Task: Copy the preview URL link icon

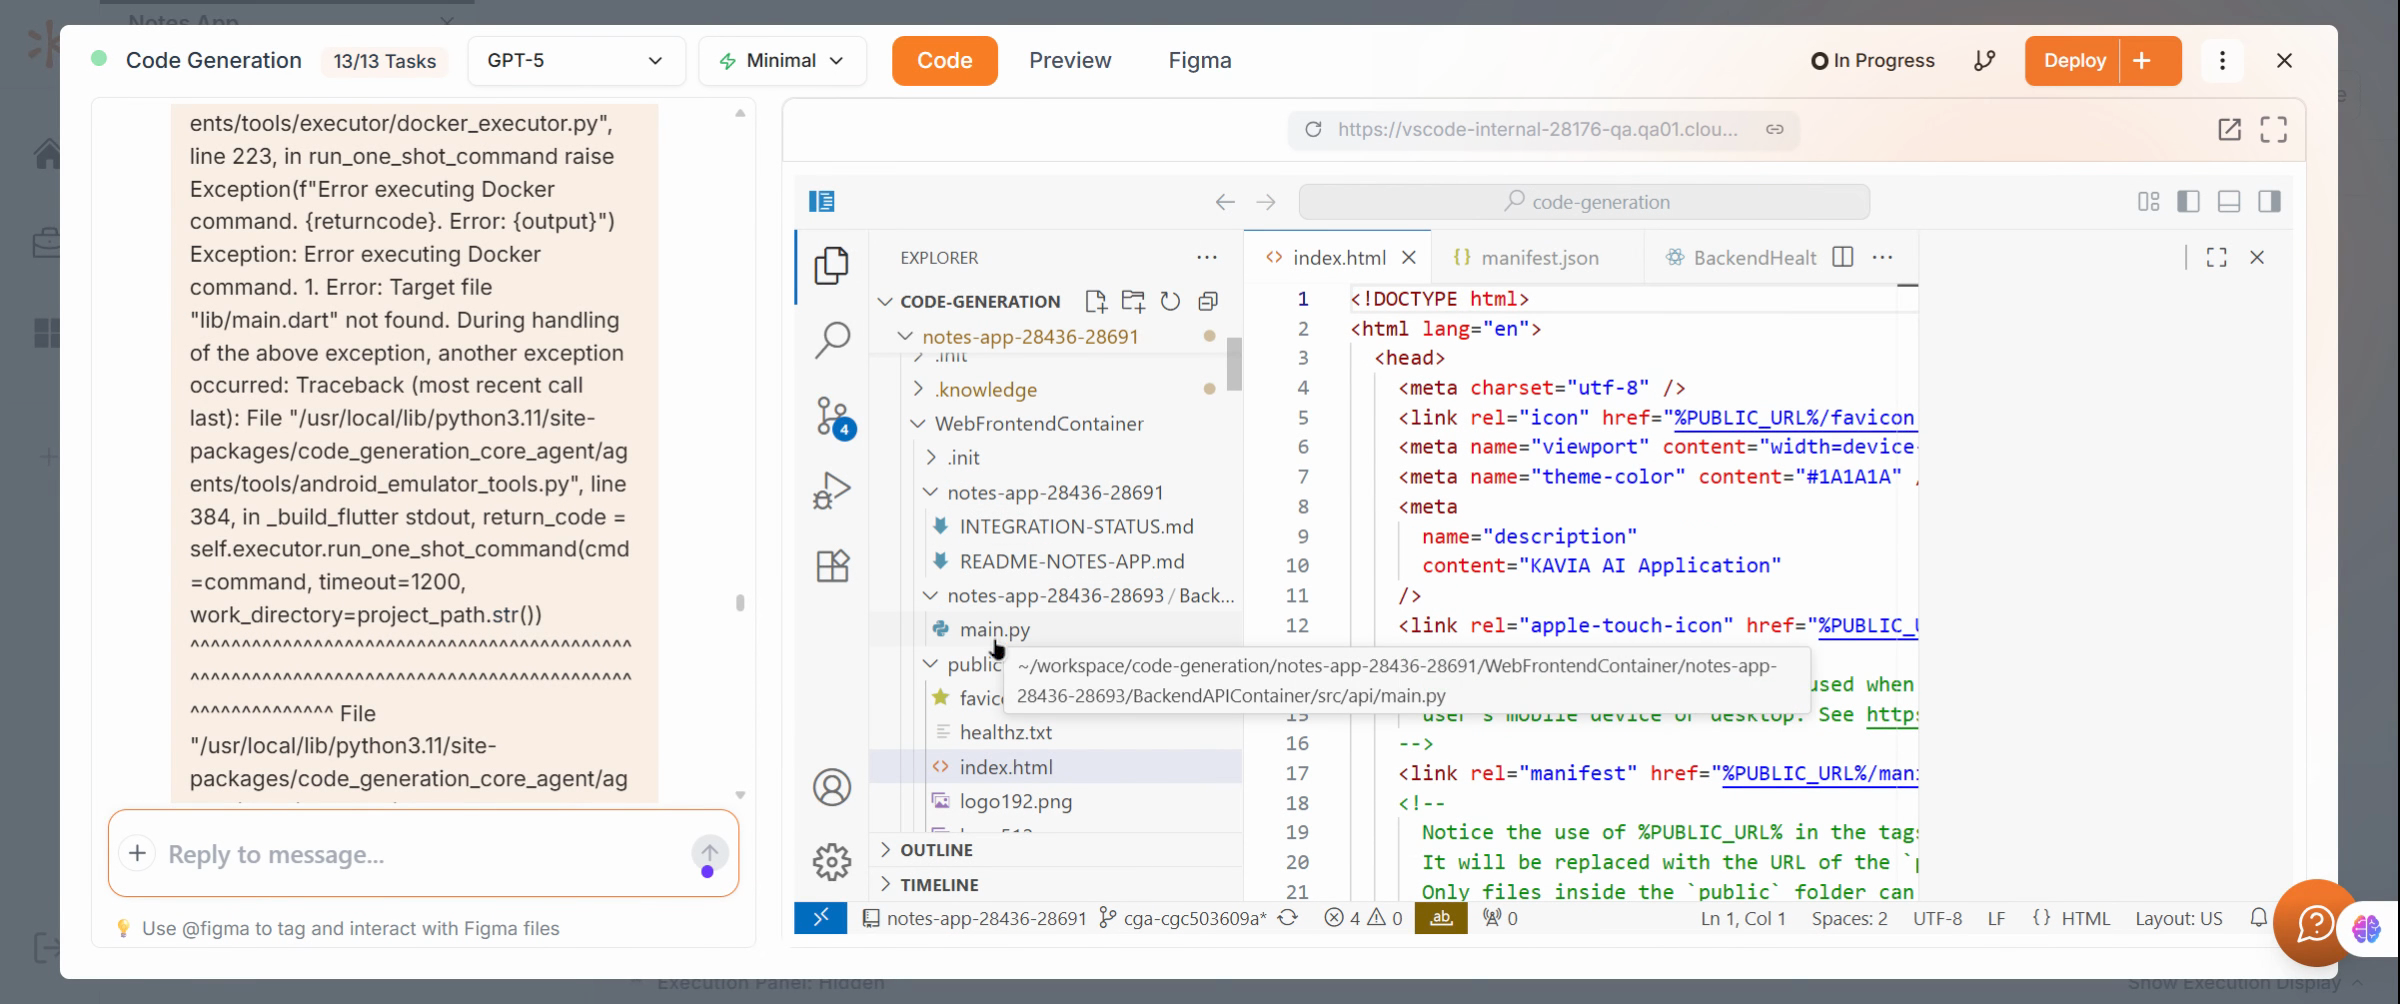Action: (x=1775, y=129)
